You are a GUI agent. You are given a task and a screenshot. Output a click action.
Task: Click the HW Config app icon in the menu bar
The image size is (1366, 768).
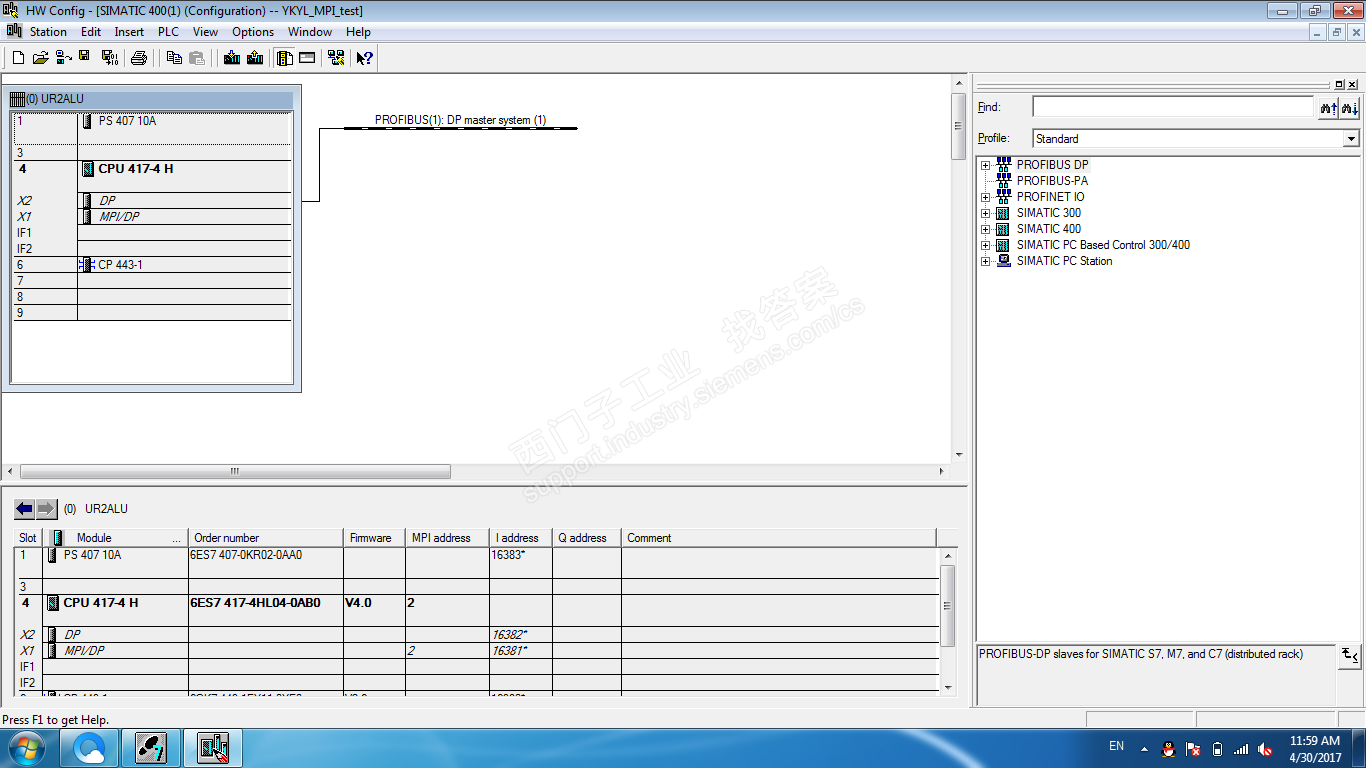14,31
